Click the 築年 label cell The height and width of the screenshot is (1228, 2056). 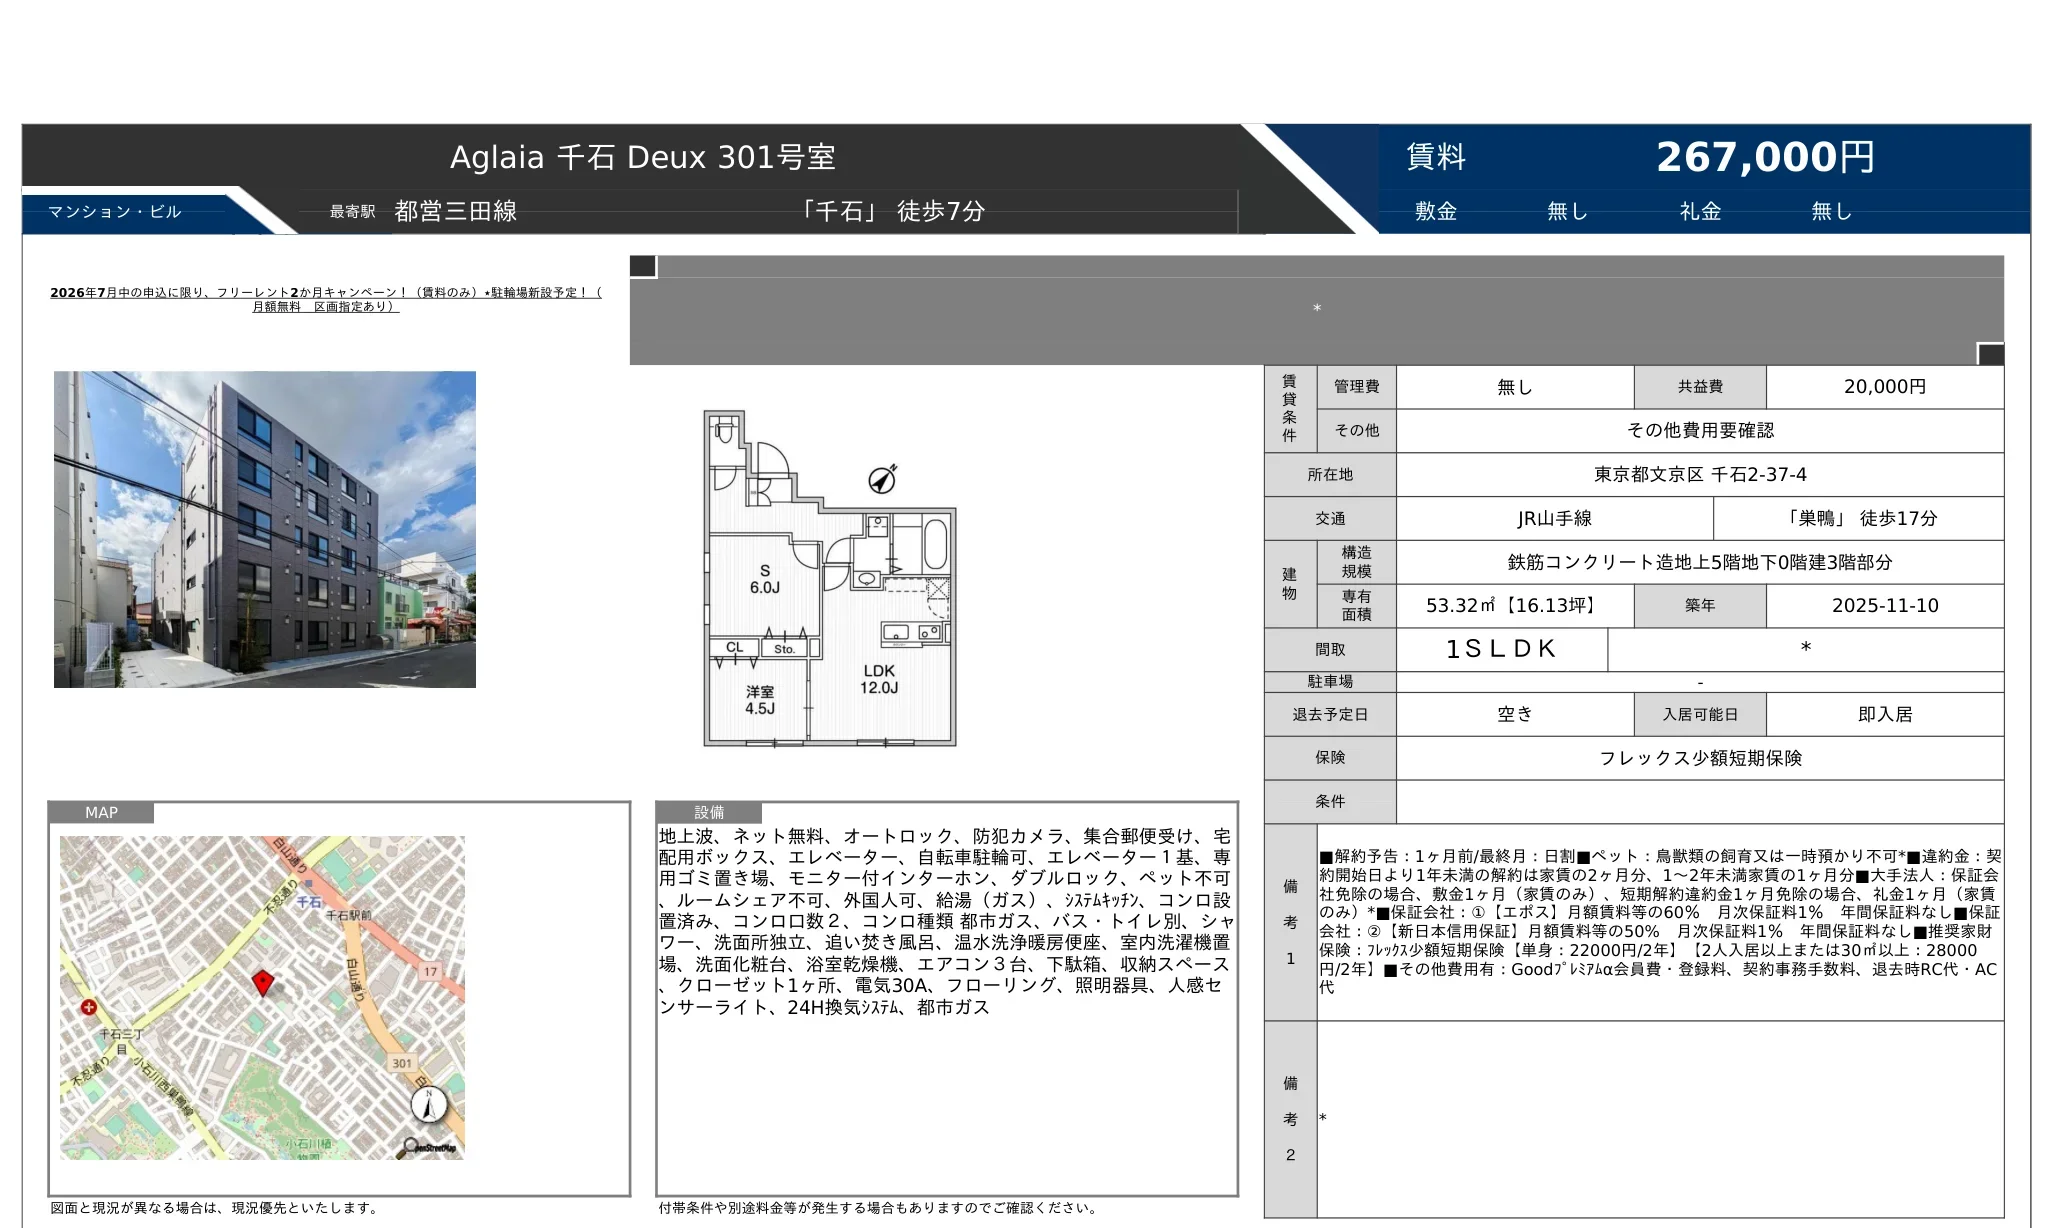(1700, 606)
